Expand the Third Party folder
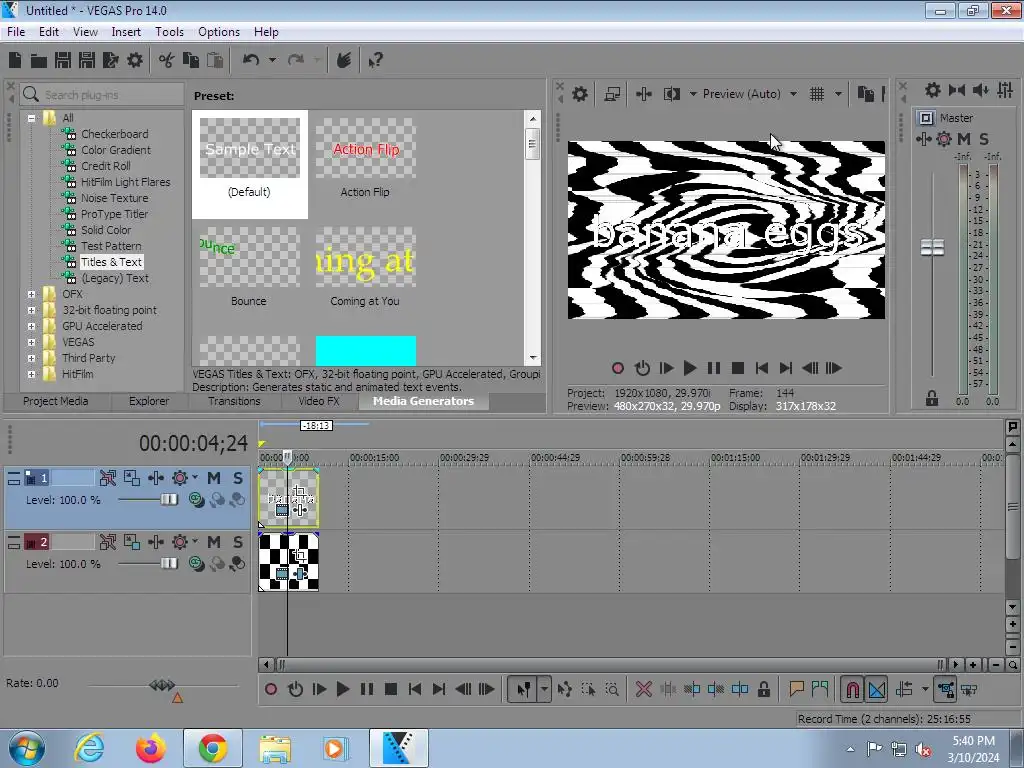 tap(31, 358)
